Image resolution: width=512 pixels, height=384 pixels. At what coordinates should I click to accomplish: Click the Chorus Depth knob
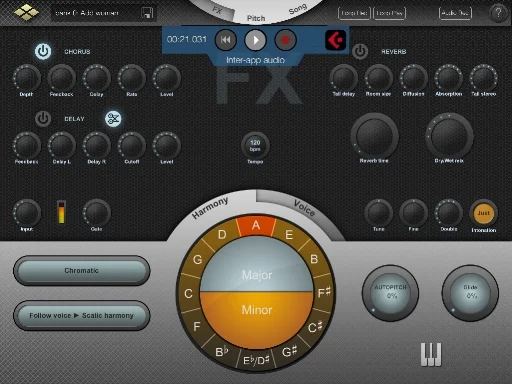pos(27,78)
